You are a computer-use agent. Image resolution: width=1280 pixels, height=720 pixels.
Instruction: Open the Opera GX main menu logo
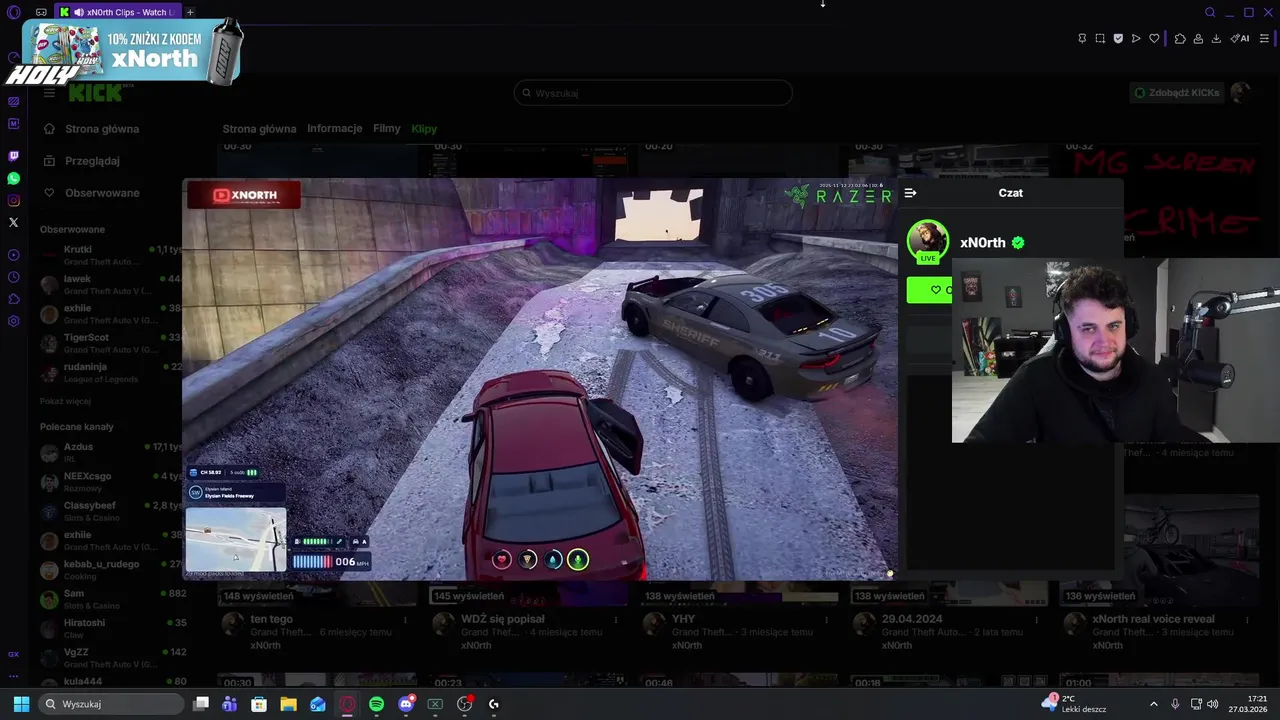[x=13, y=12]
